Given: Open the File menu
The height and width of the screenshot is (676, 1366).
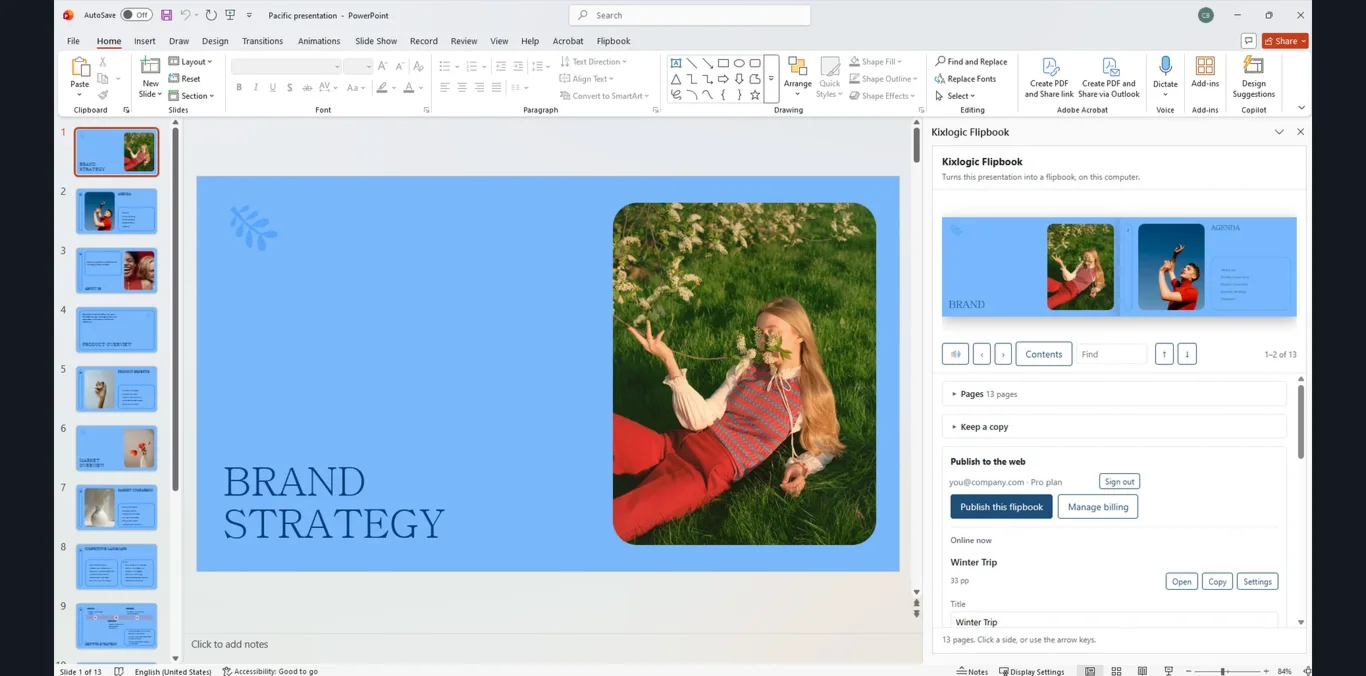Looking at the screenshot, I should click(x=73, y=41).
